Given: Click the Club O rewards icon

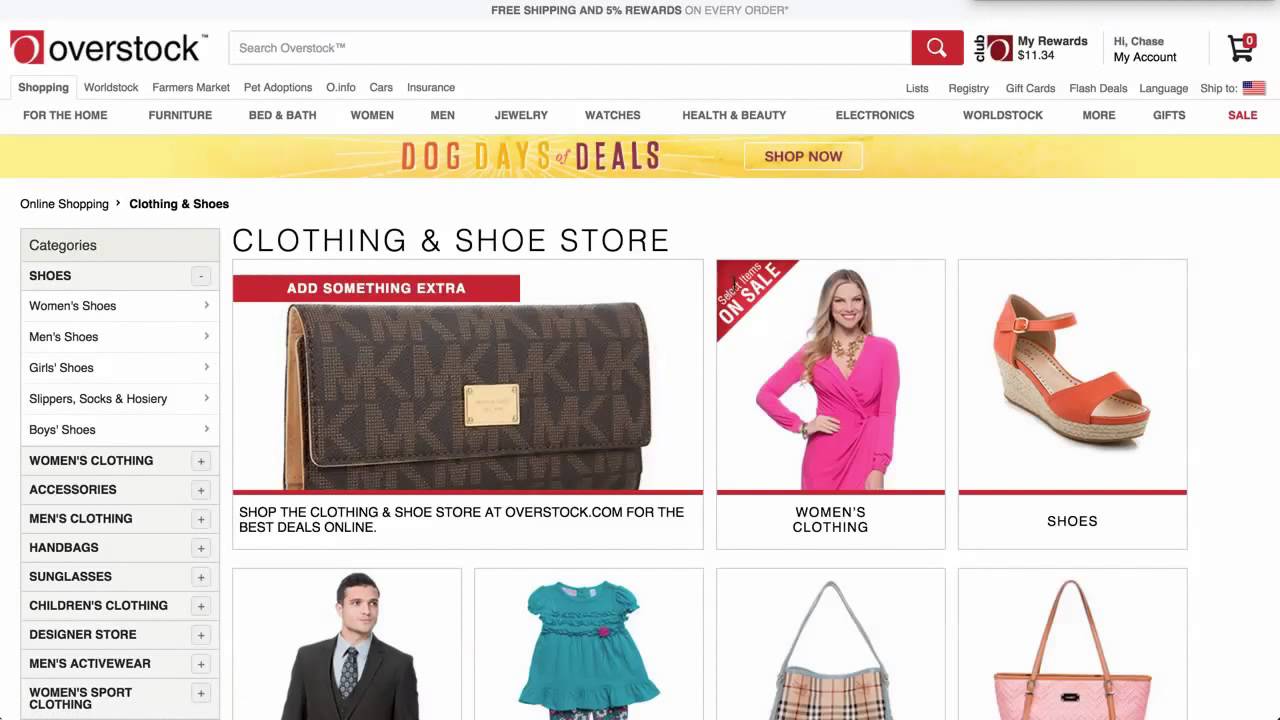Looking at the screenshot, I should coord(994,48).
